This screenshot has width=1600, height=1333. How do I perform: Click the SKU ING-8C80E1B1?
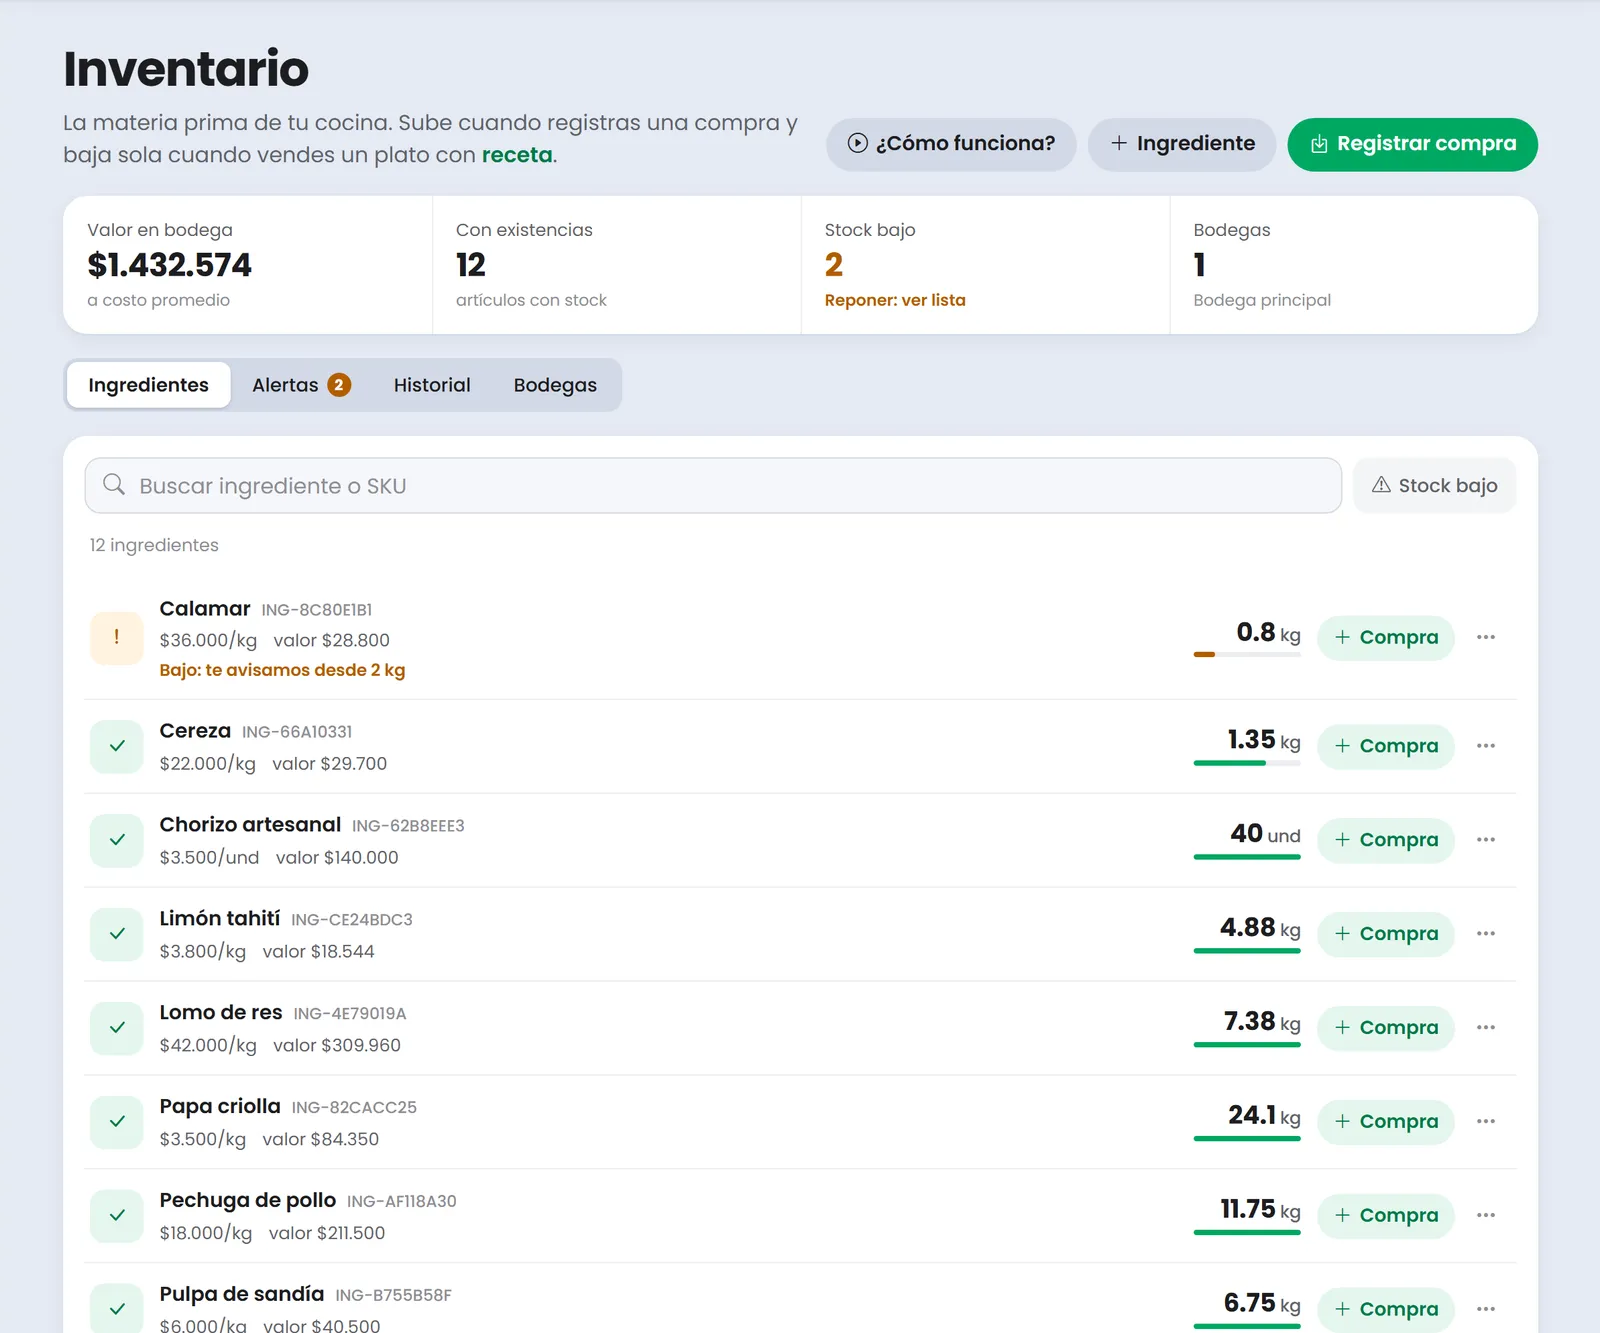(x=317, y=610)
